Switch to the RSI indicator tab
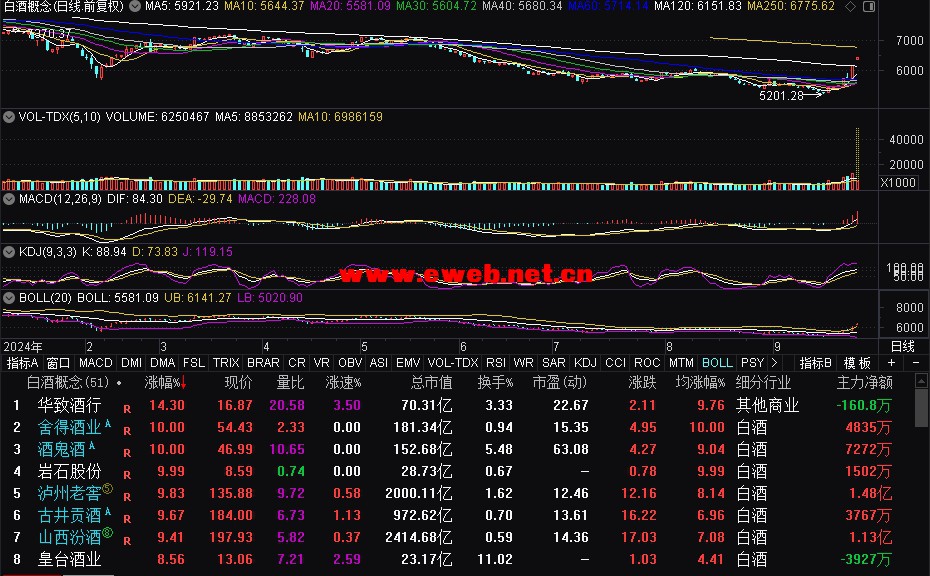This screenshot has height=576, width=930. pyautogui.click(x=495, y=362)
